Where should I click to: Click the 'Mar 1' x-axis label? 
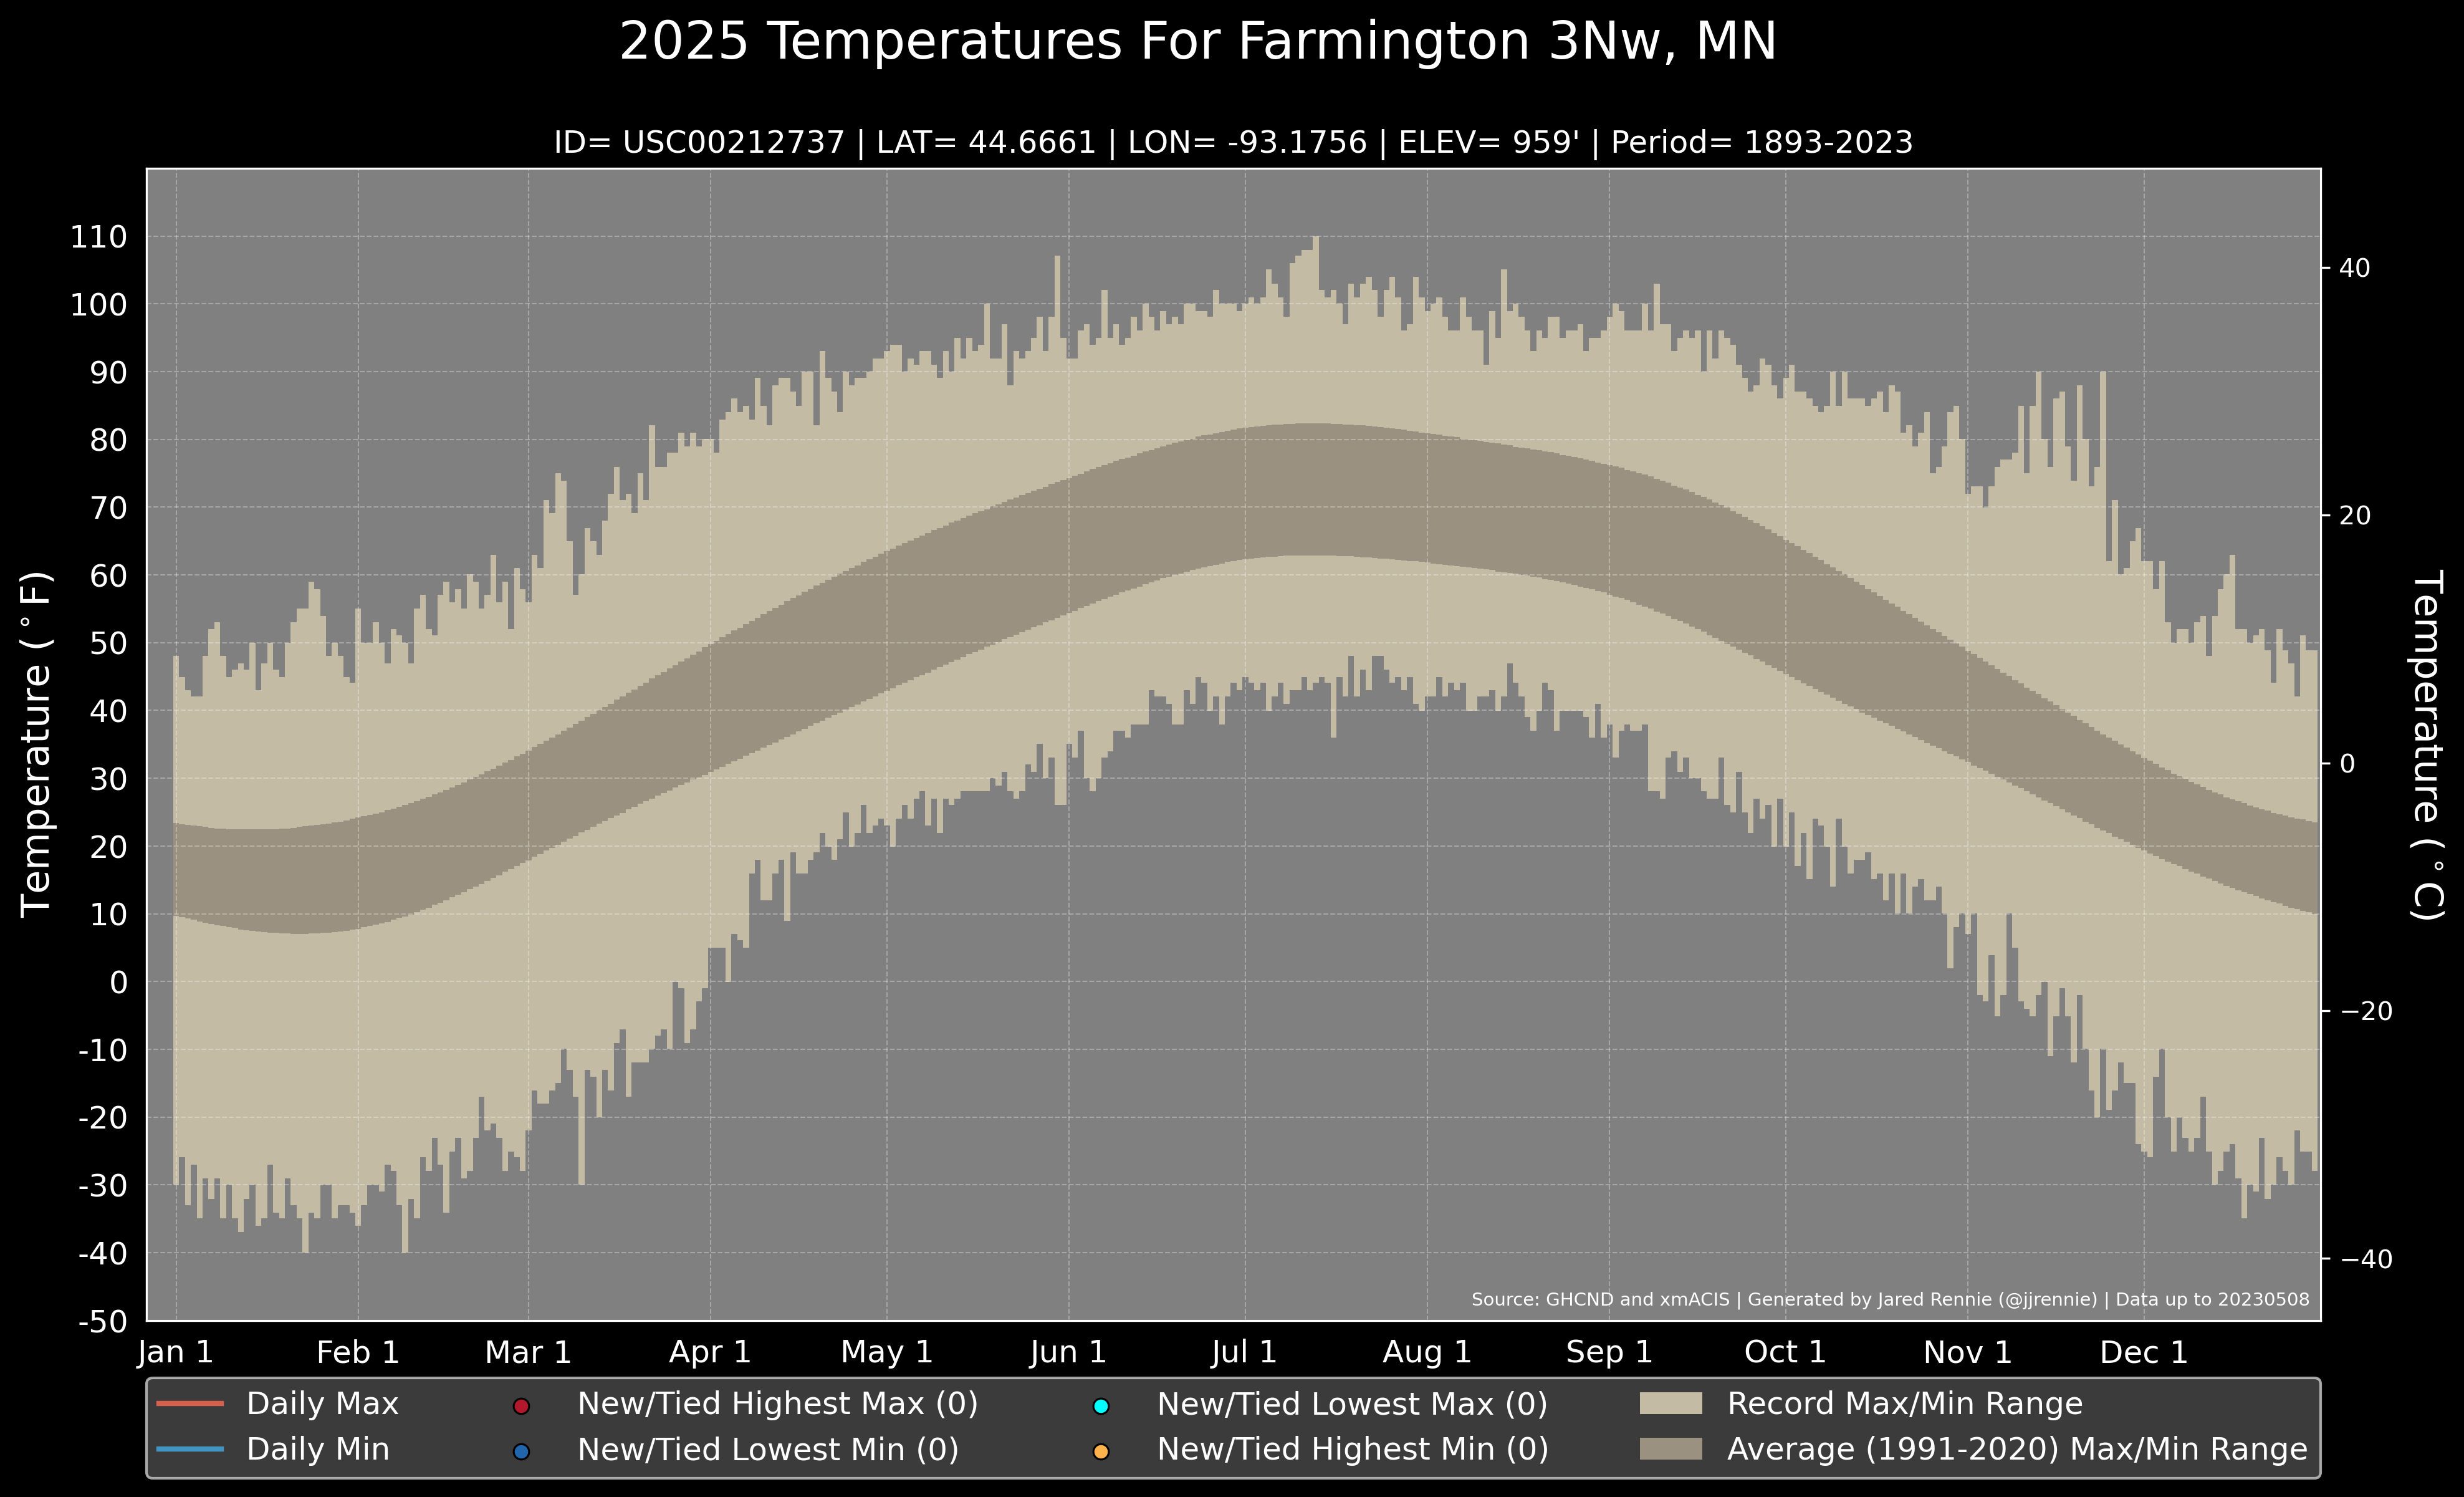coord(528,1353)
